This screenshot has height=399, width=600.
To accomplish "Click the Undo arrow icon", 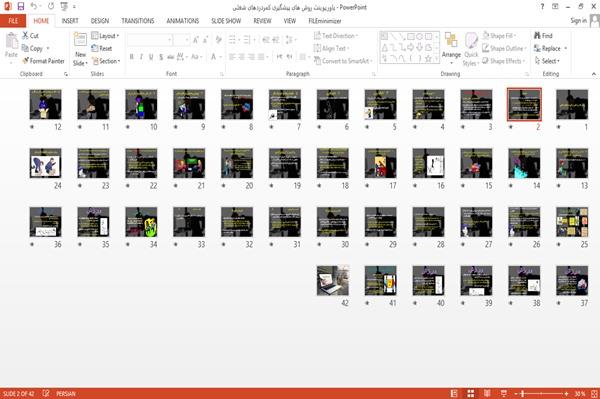I will (34, 7).
